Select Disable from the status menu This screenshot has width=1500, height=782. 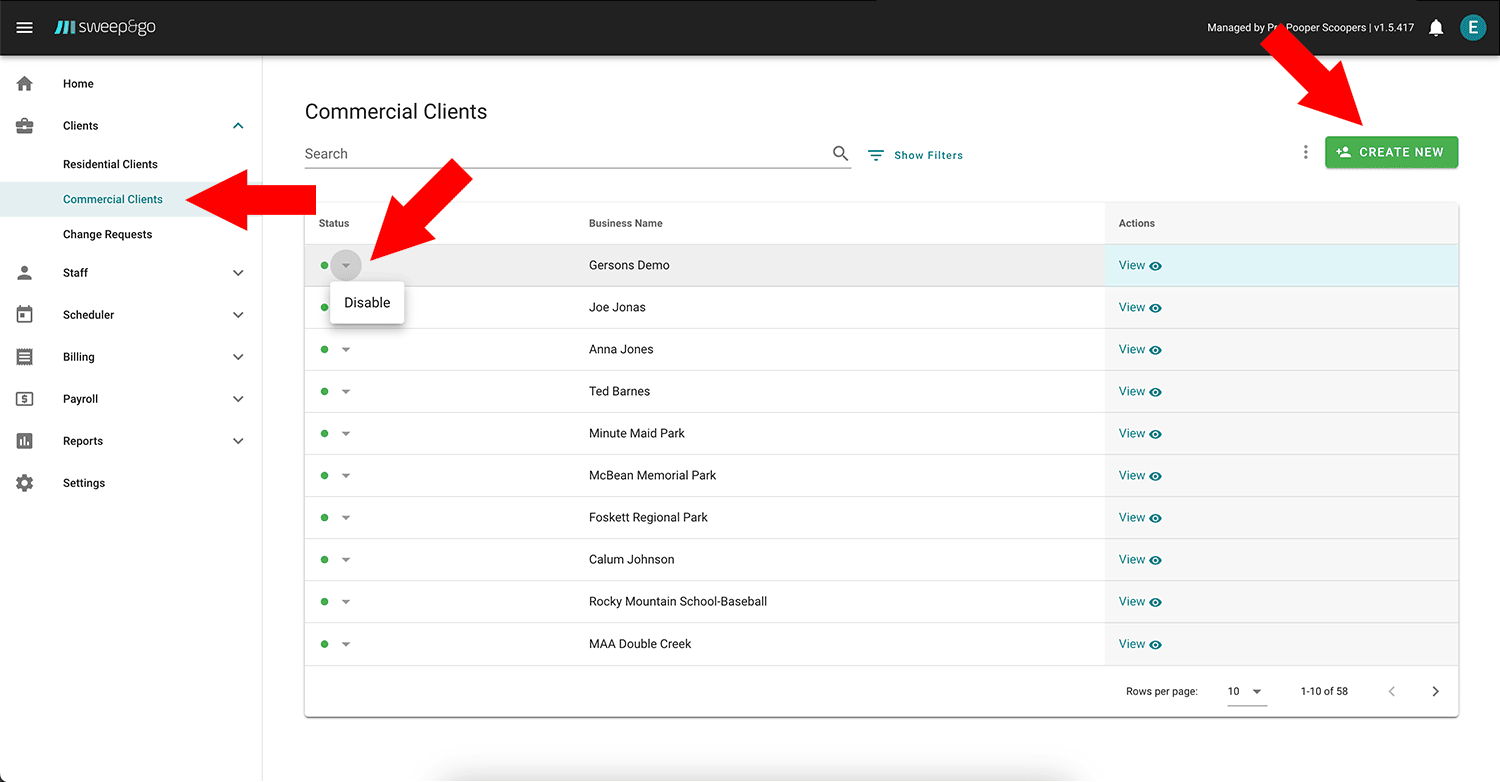367,303
